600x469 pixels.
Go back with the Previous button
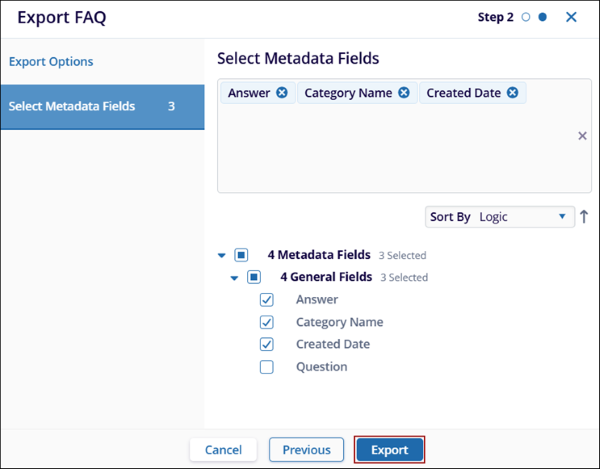[306, 450]
